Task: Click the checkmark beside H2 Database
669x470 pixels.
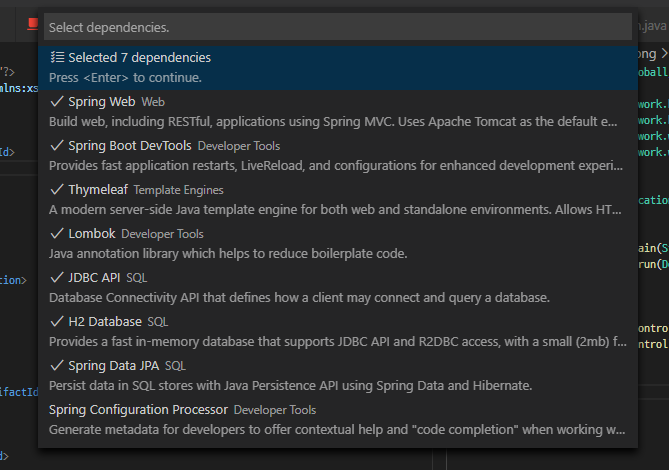Action: (x=56, y=322)
